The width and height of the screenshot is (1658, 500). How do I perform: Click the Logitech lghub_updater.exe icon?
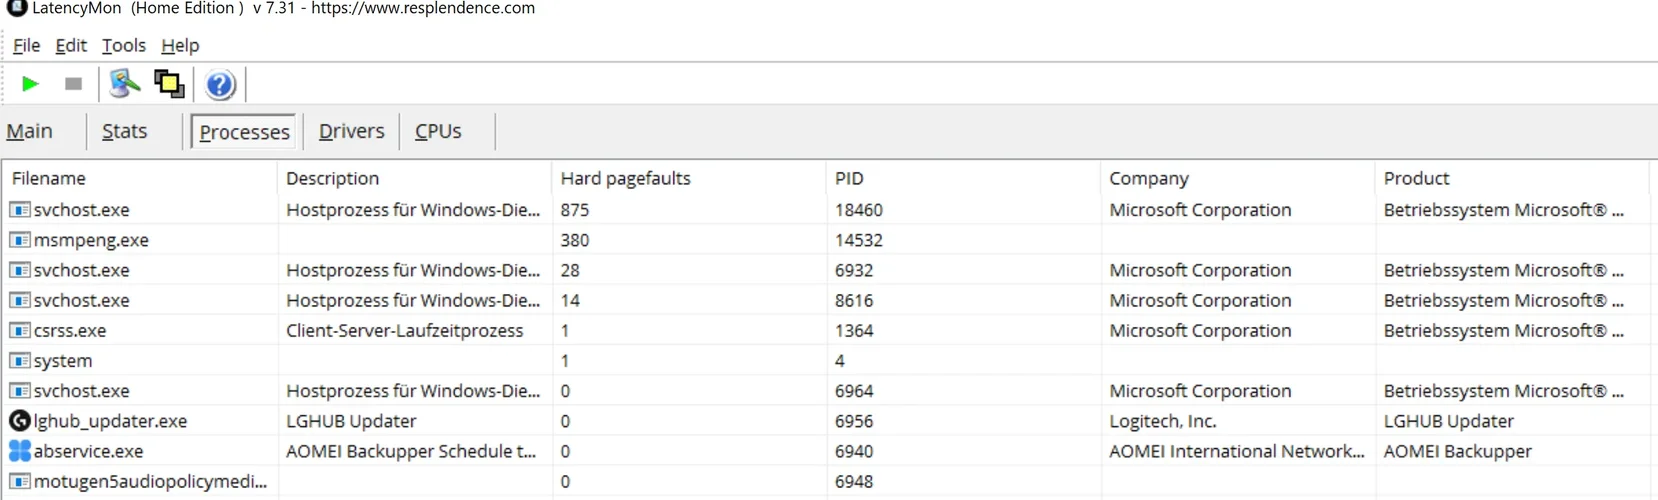pyautogui.click(x=20, y=421)
